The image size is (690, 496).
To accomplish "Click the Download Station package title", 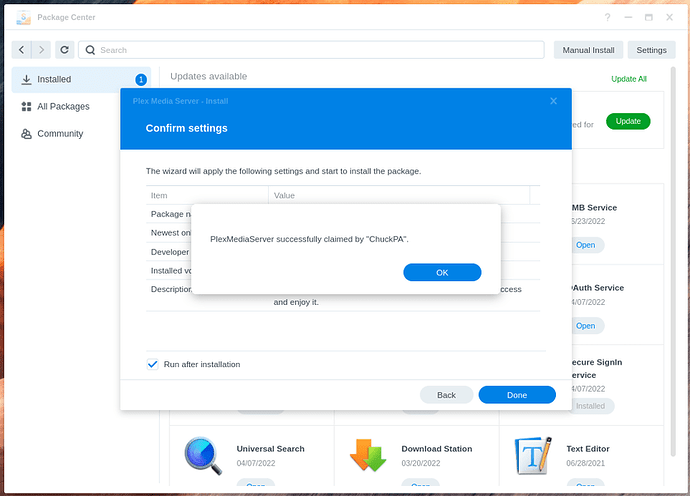I will coord(437,448).
